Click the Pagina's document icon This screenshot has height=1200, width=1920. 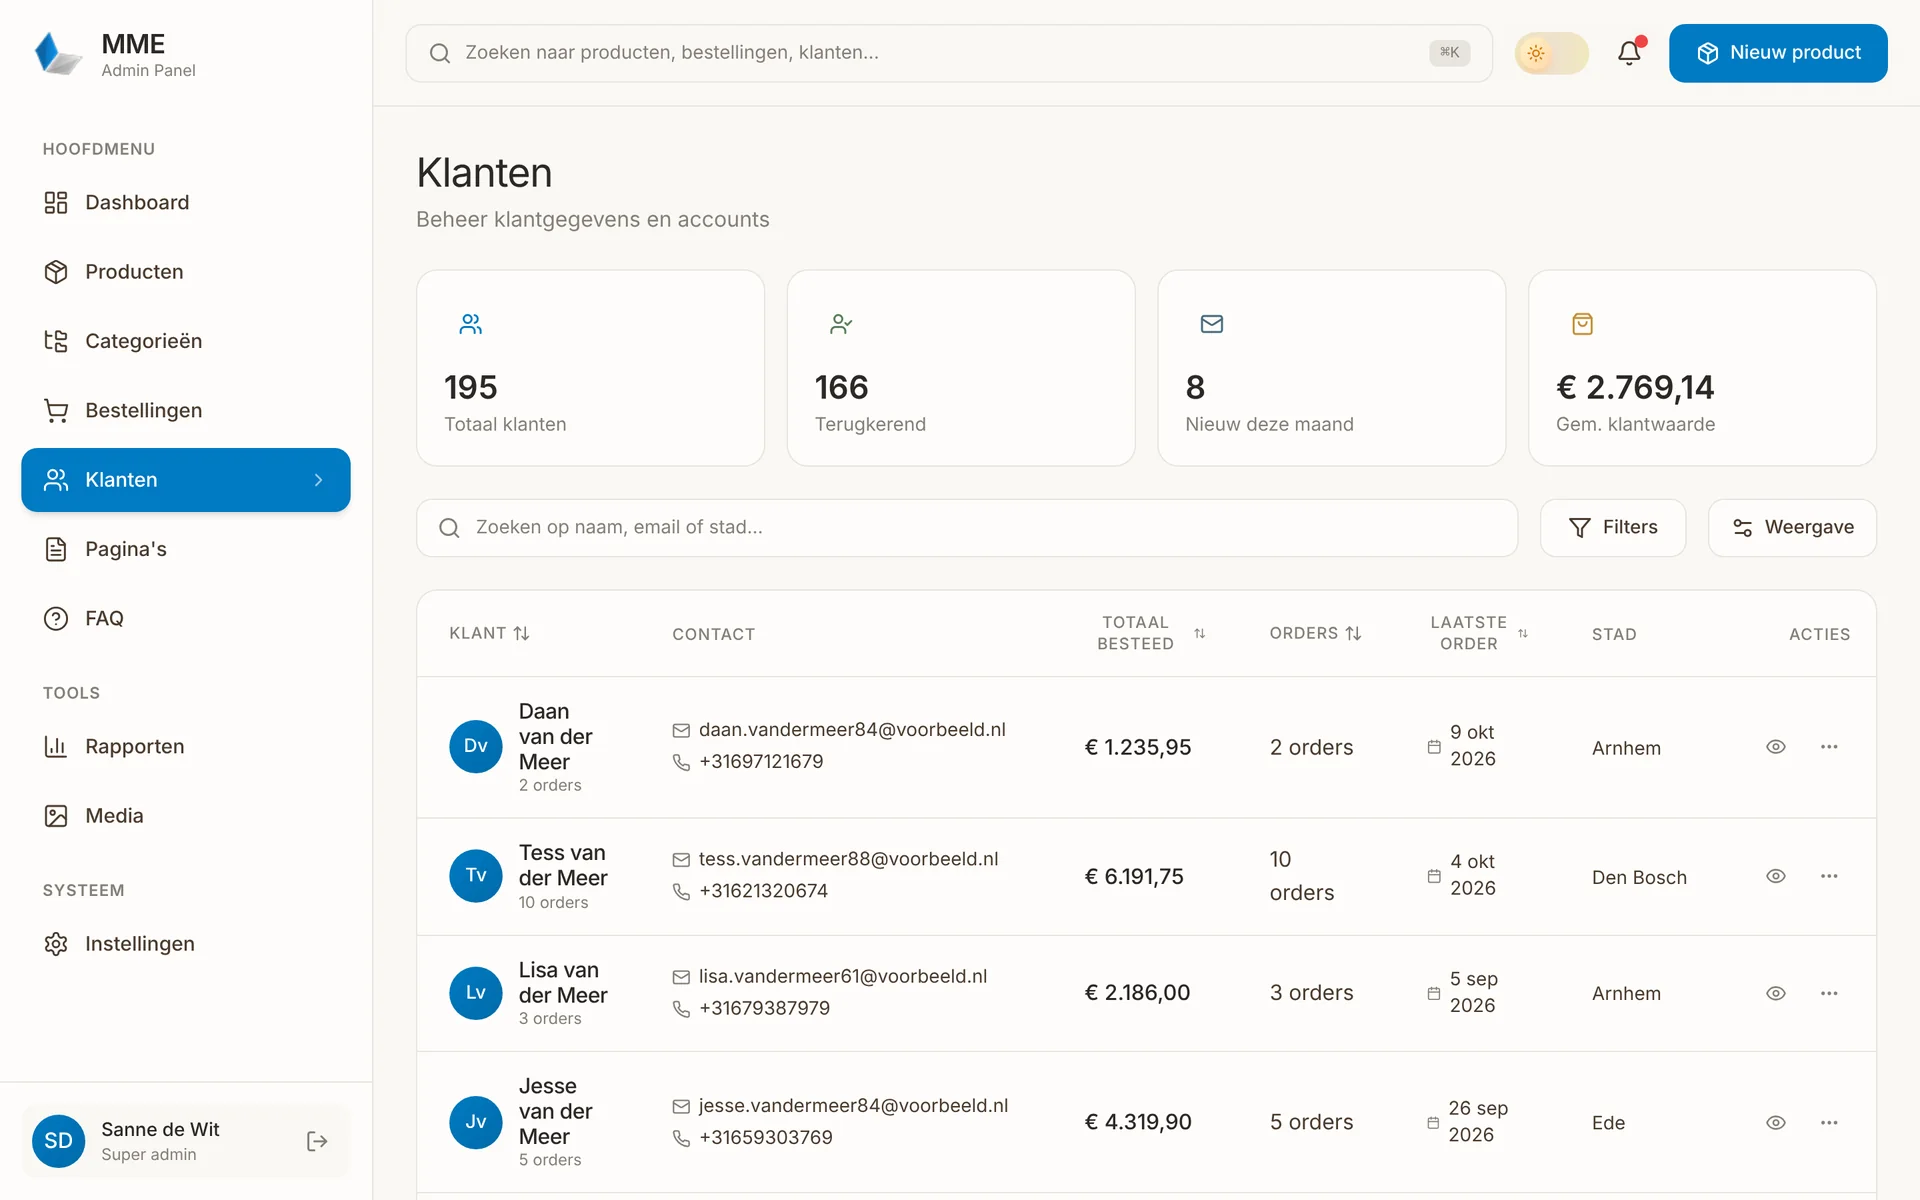[x=56, y=549]
